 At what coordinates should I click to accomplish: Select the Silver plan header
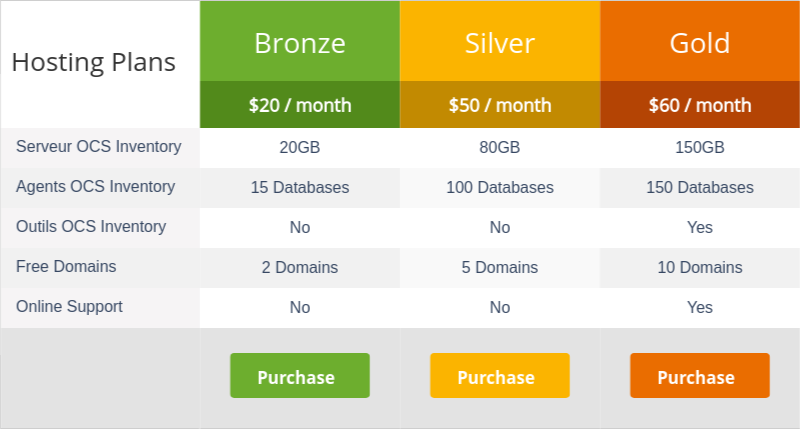(x=500, y=43)
